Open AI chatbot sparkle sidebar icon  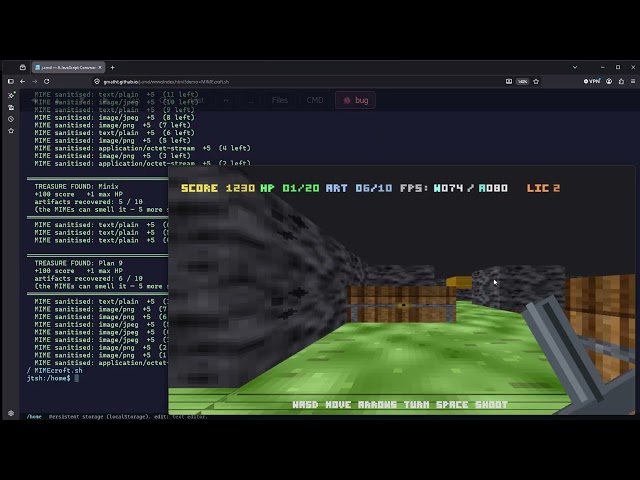[11, 95]
